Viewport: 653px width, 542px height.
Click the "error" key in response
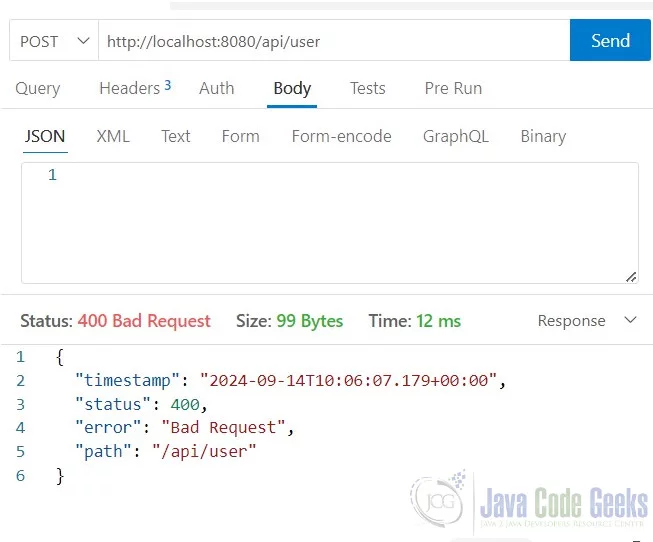tap(108, 427)
